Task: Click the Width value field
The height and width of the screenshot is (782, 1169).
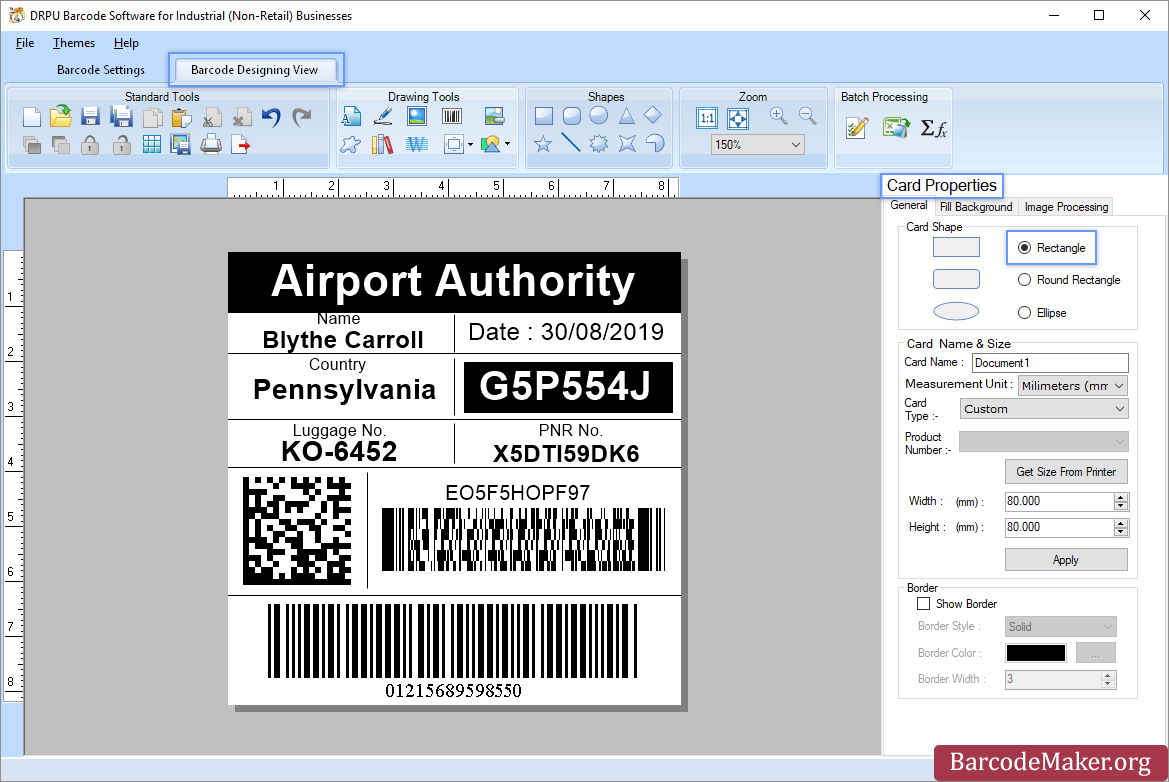Action: [x=1059, y=501]
